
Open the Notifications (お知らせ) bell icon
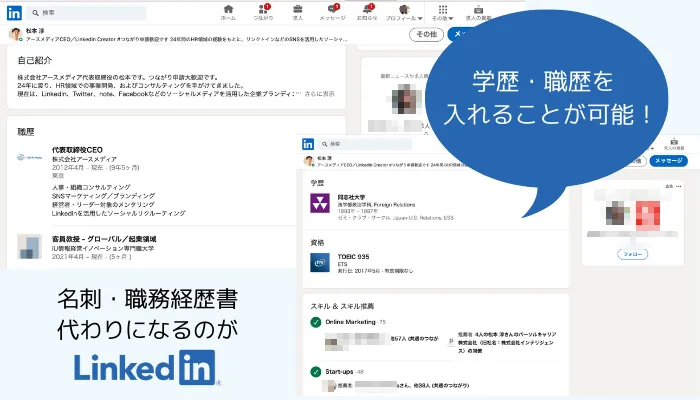[367, 12]
